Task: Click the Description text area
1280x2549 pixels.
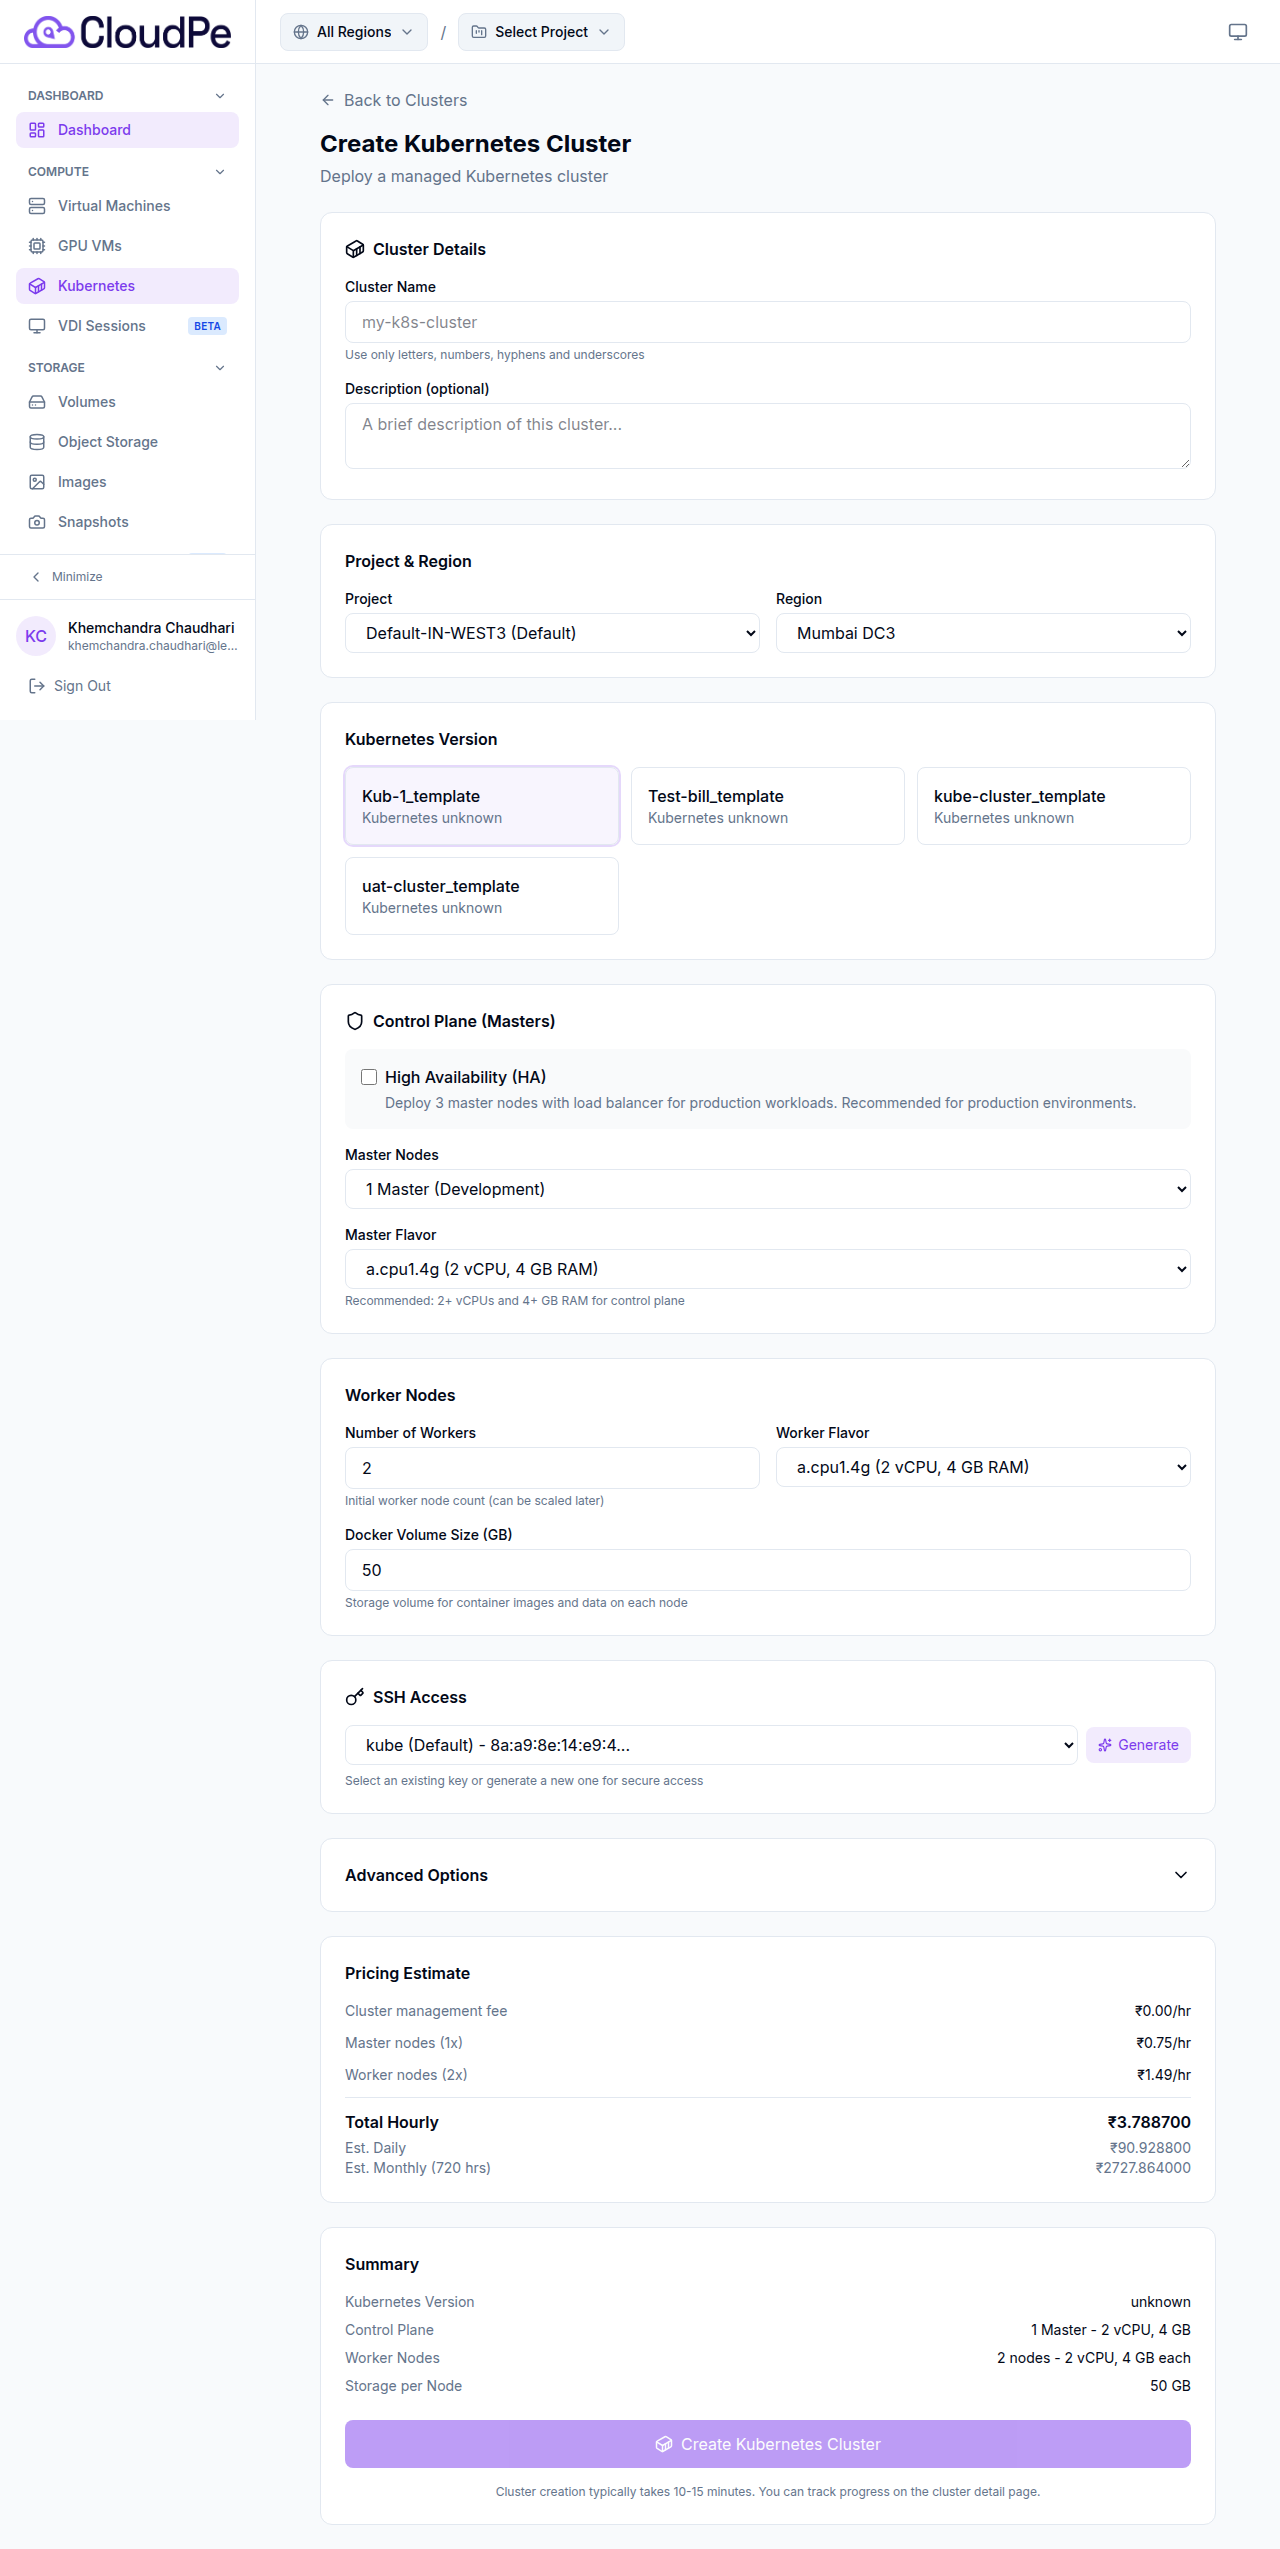Action: (768, 436)
